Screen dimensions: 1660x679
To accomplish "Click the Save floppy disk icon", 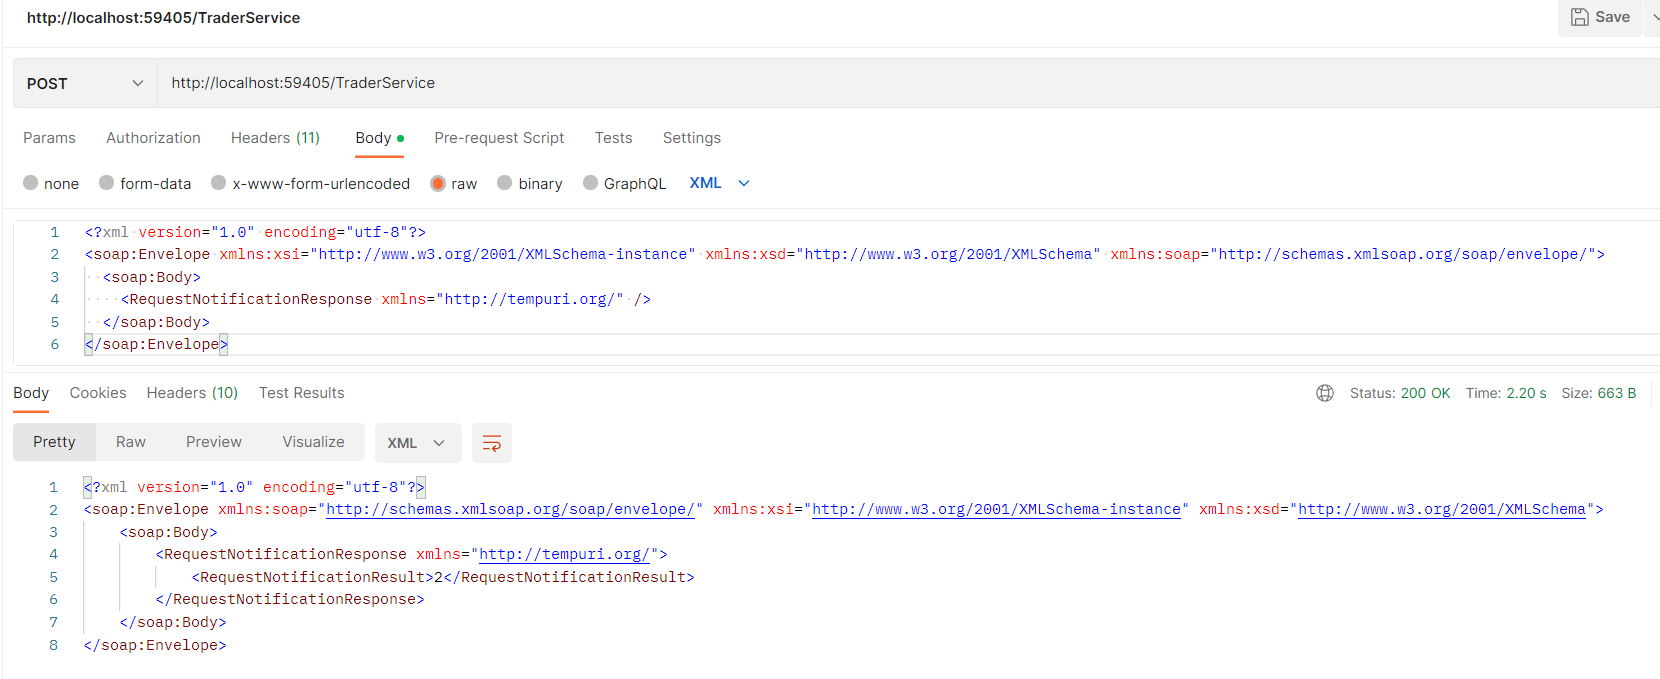I will (1580, 17).
